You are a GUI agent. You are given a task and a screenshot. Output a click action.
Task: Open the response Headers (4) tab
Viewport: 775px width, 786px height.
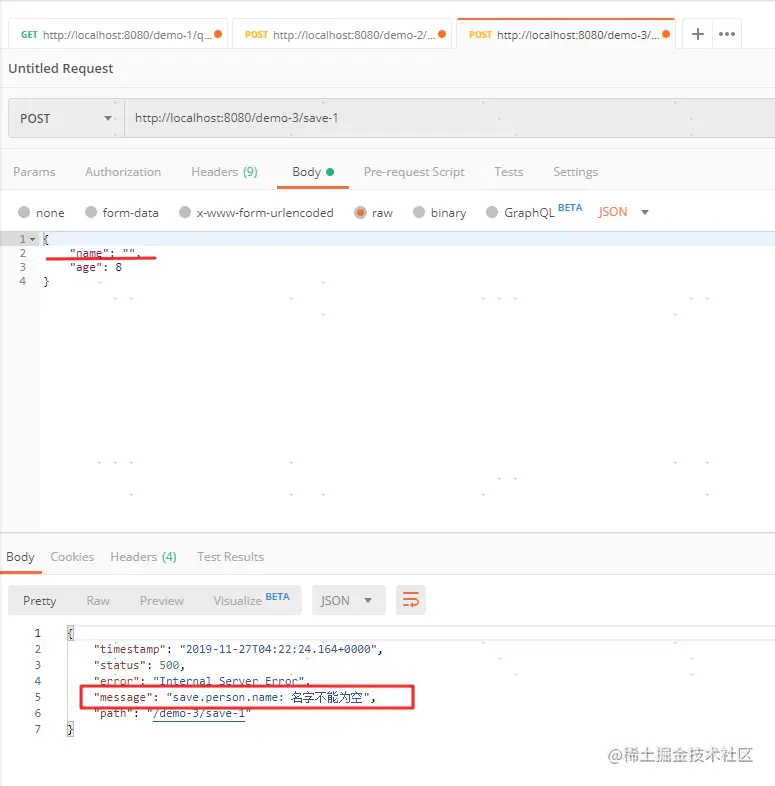point(143,557)
